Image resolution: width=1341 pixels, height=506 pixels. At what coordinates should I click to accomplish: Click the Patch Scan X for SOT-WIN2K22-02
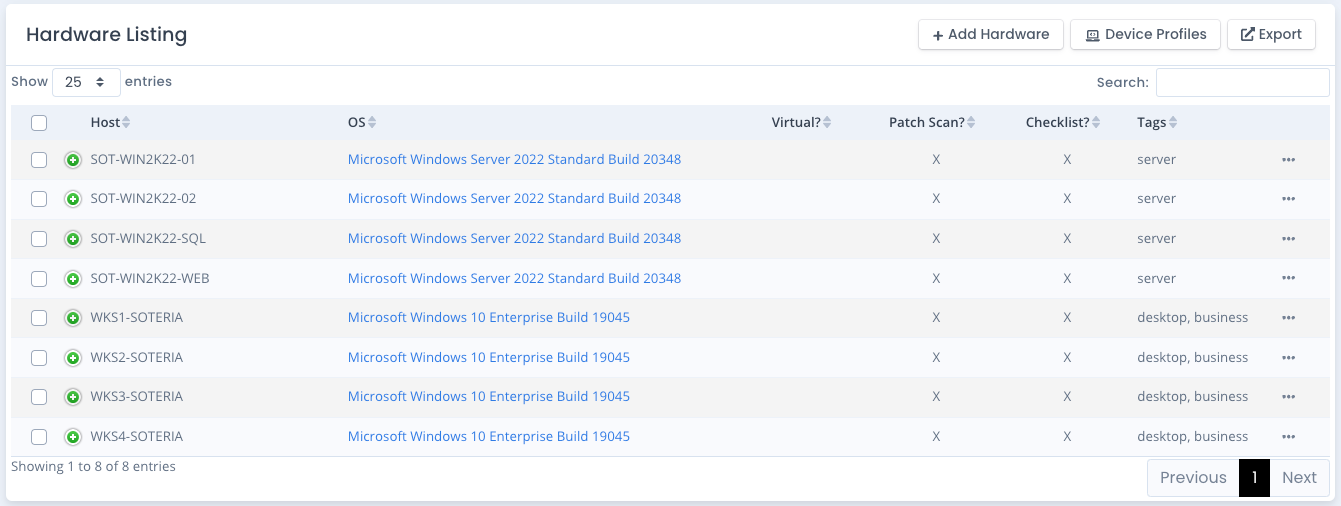click(936, 199)
